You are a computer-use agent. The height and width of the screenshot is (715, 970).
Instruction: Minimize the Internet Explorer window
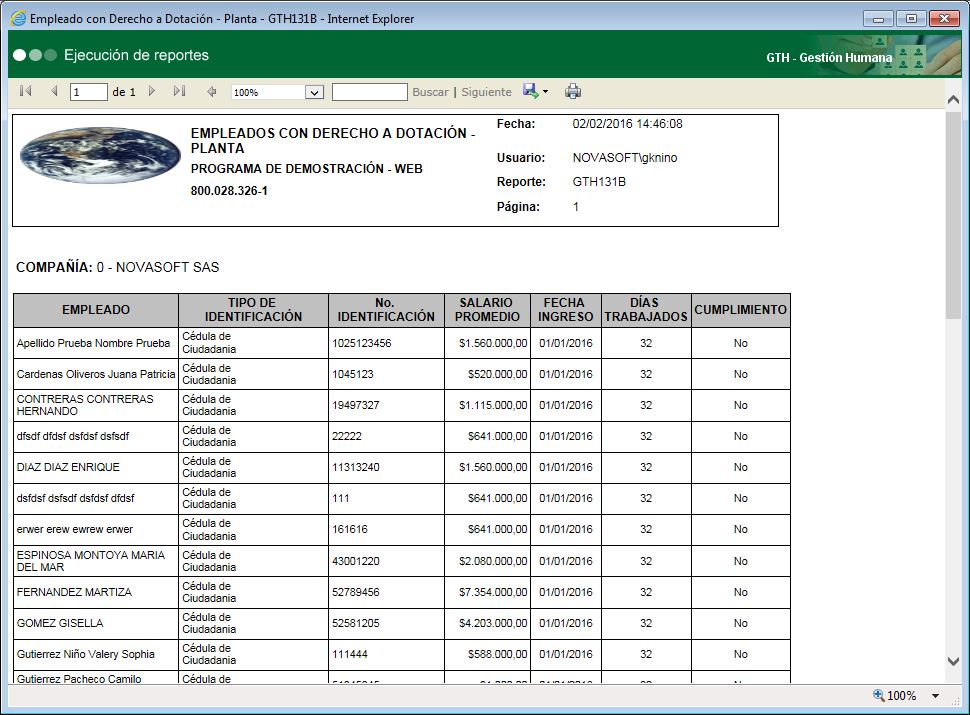click(878, 19)
